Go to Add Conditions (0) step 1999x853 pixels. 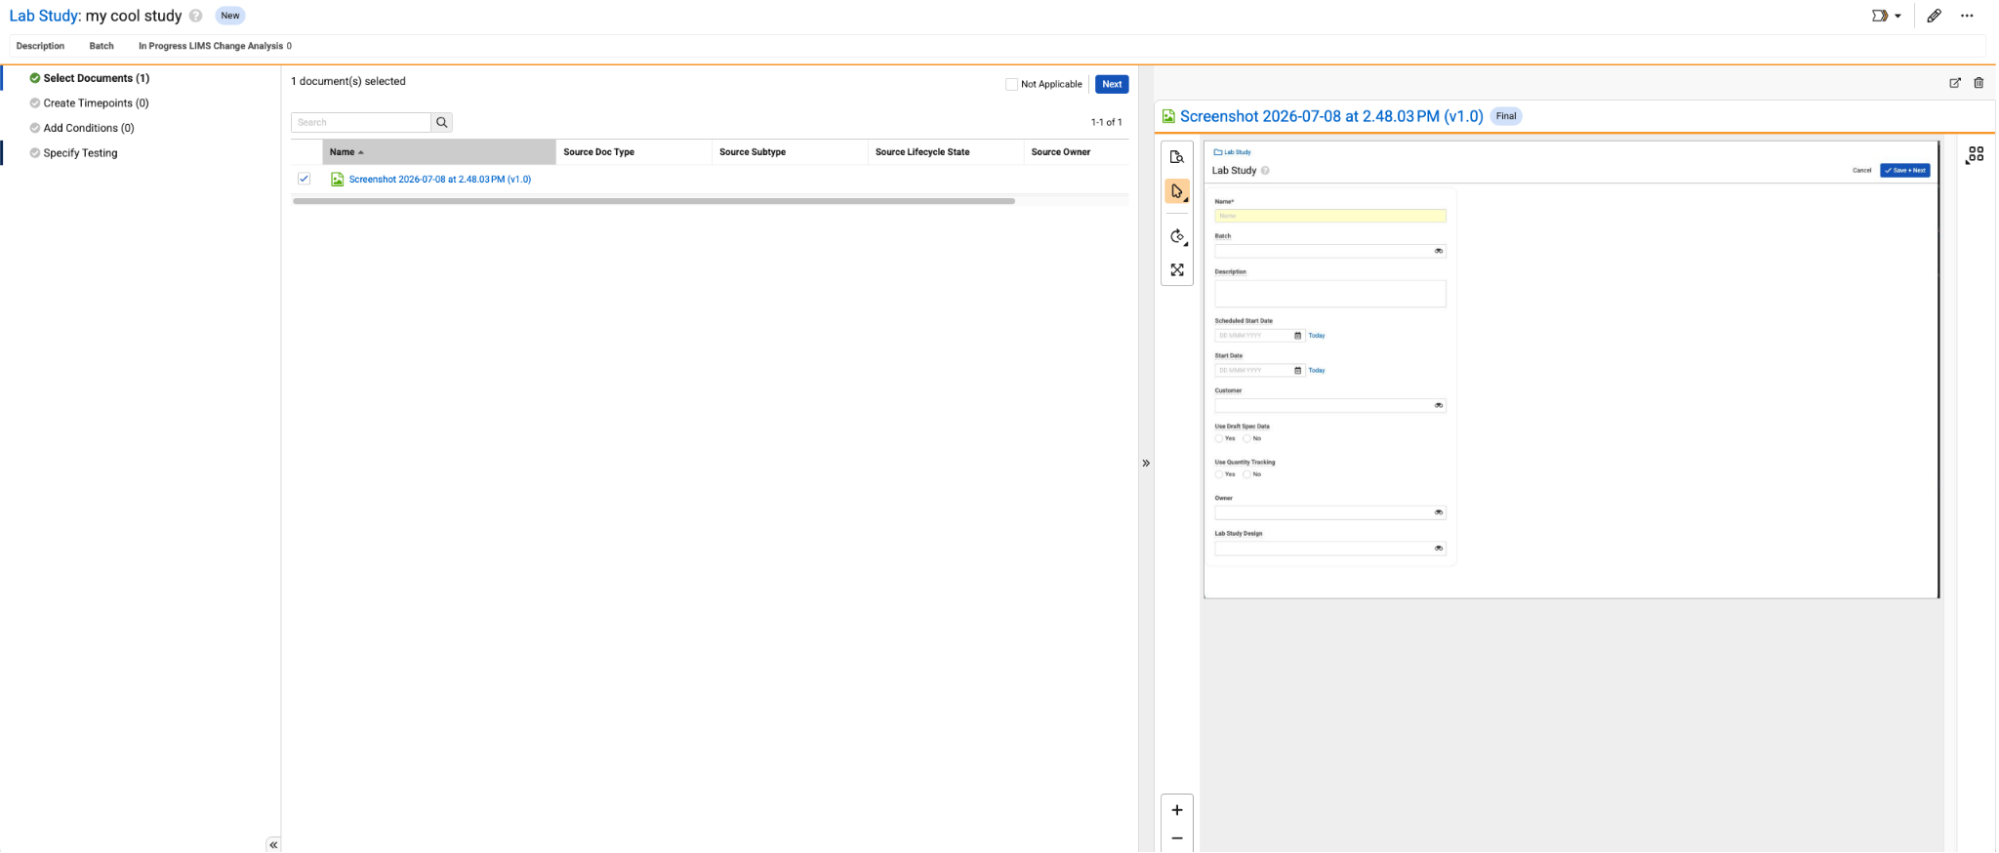[88, 128]
